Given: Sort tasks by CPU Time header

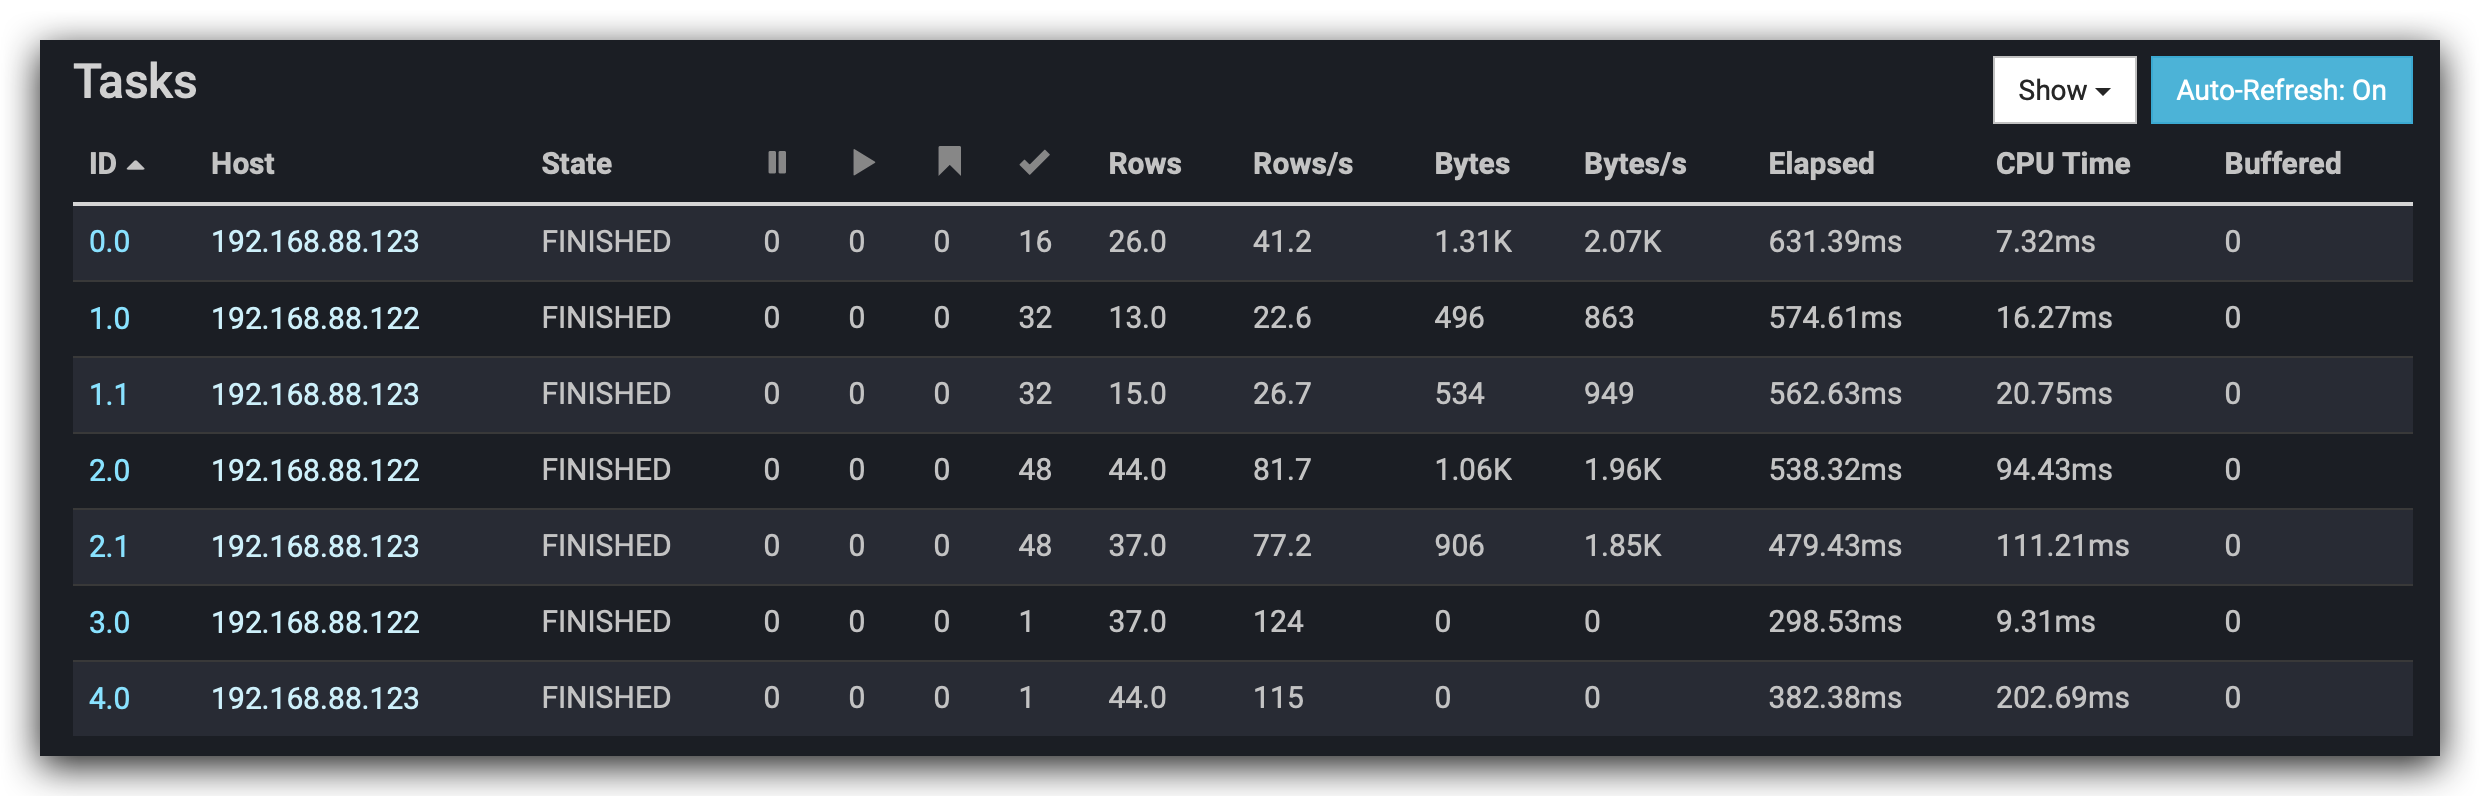Looking at the screenshot, I should [2062, 164].
